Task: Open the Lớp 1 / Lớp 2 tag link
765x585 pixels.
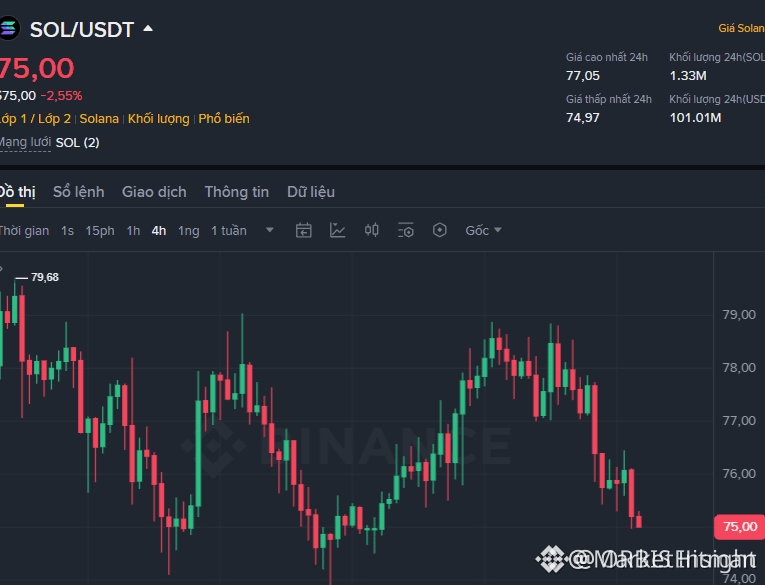Action: [35, 119]
